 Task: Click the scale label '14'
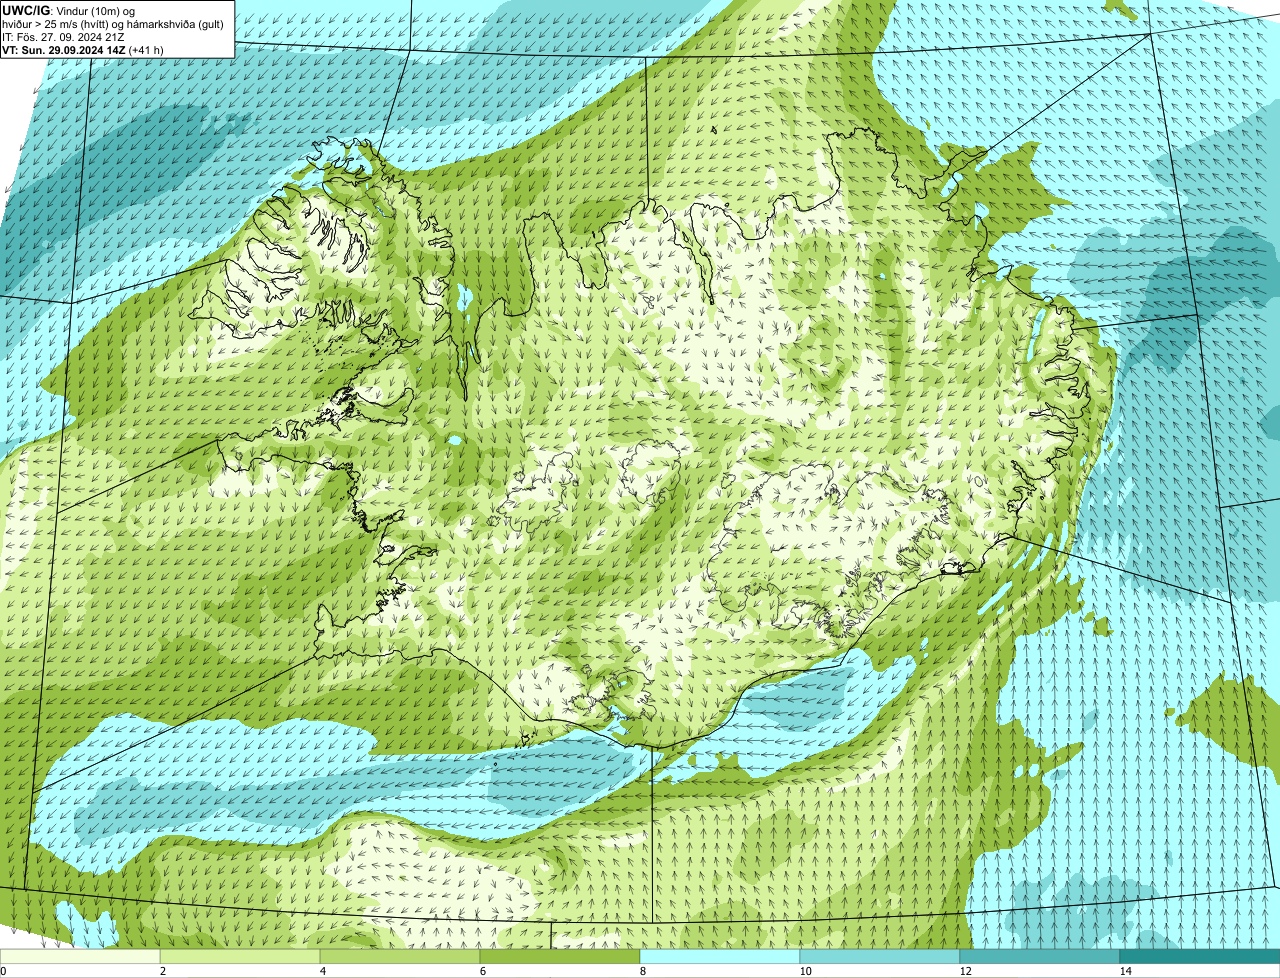pyautogui.click(x=1125, y=971)
